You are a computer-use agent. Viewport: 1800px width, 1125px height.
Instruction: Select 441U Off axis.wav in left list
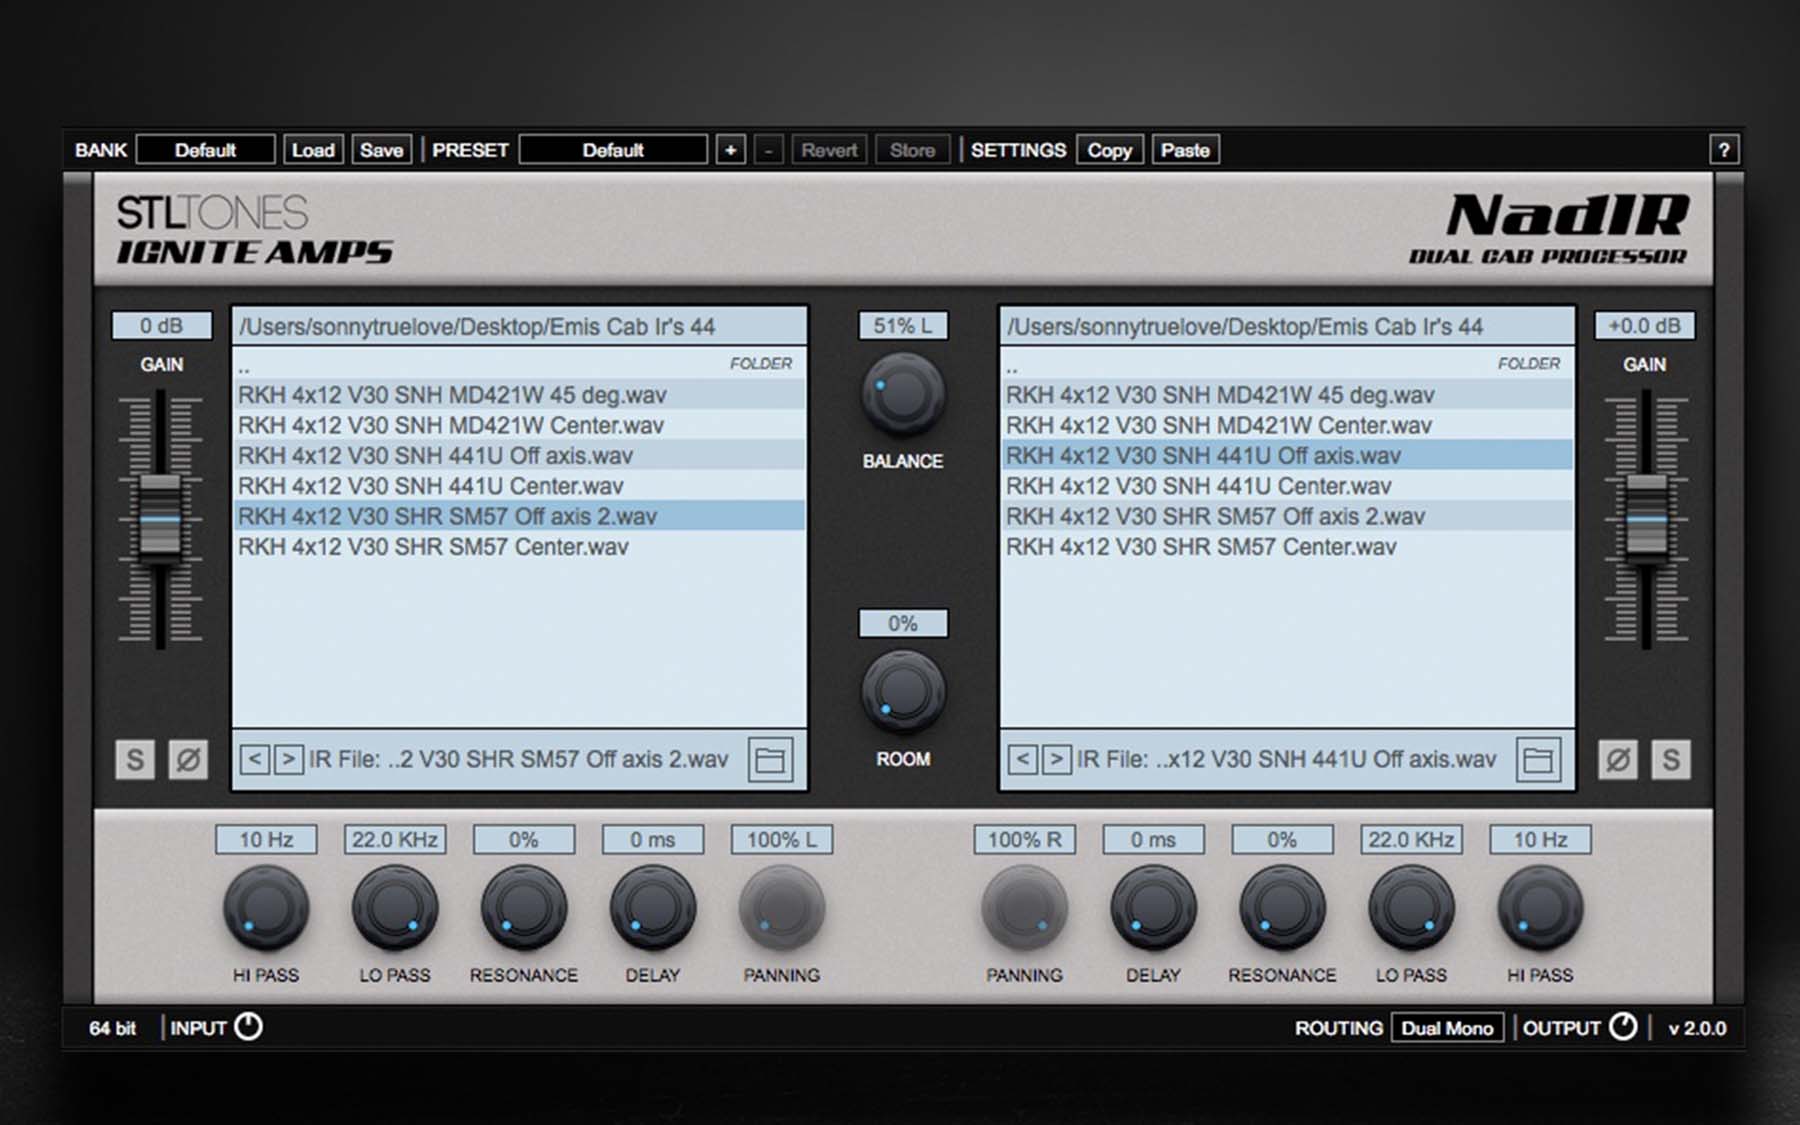tap(520, 456)
